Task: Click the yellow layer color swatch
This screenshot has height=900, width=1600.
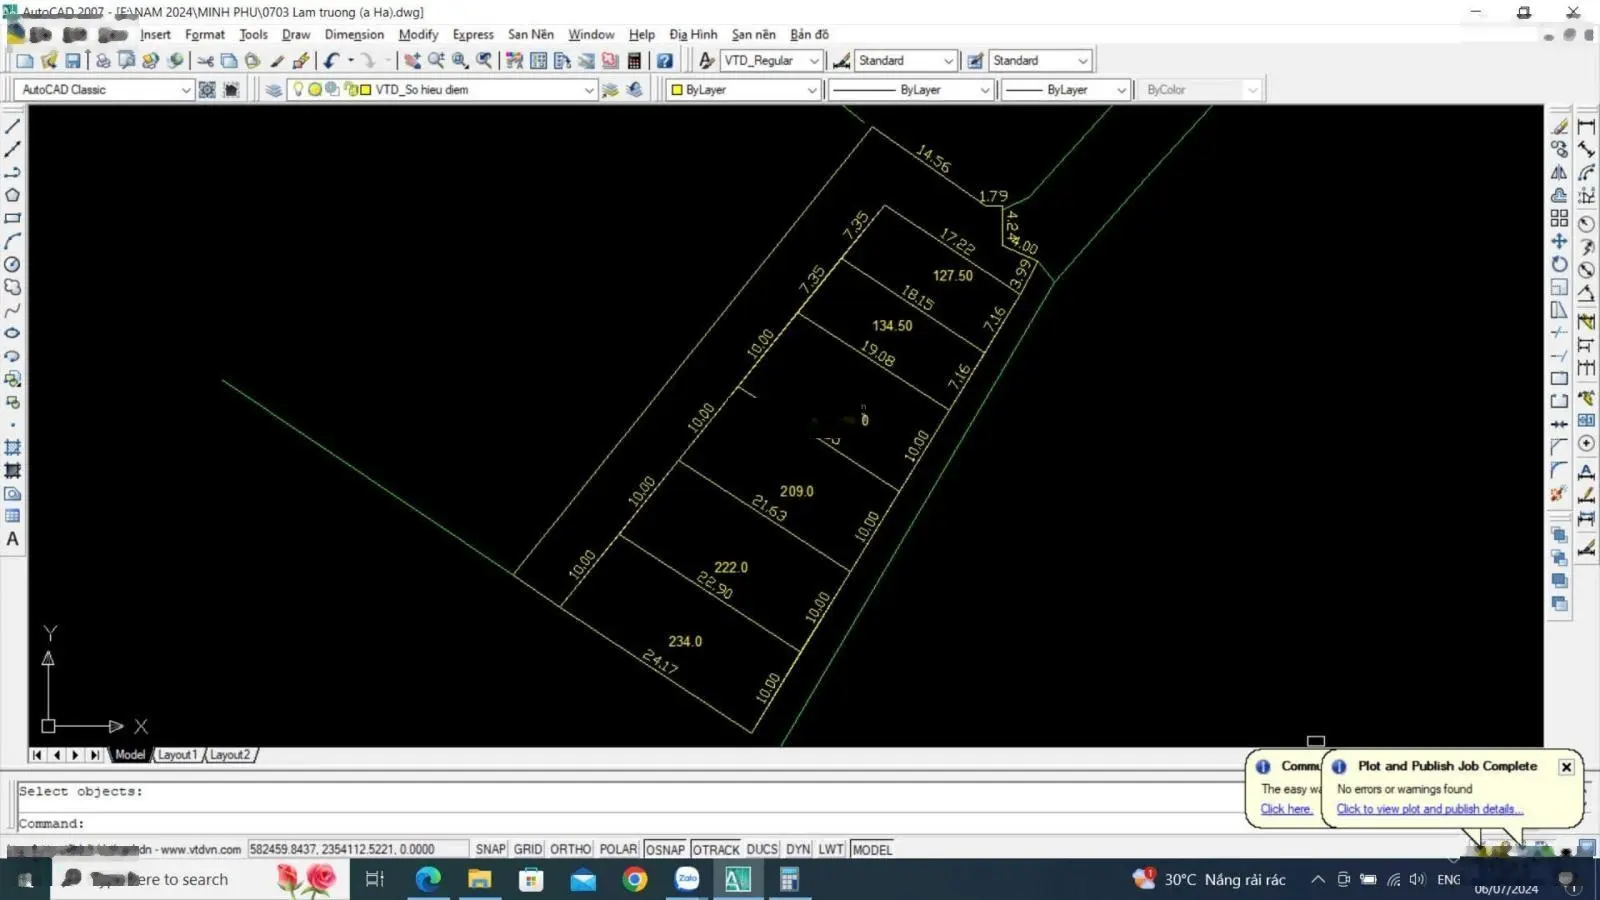Action: (x=365, y=90)
